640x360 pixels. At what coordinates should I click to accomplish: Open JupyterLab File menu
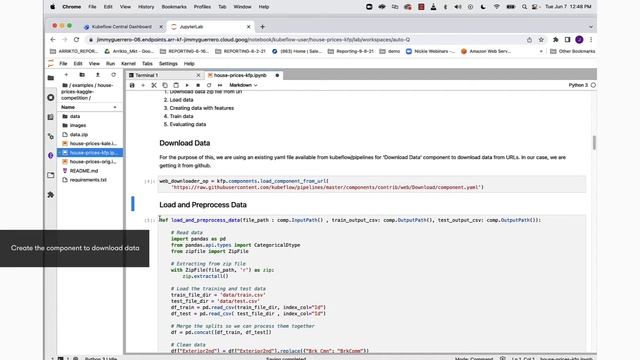(x=63, y=64)
